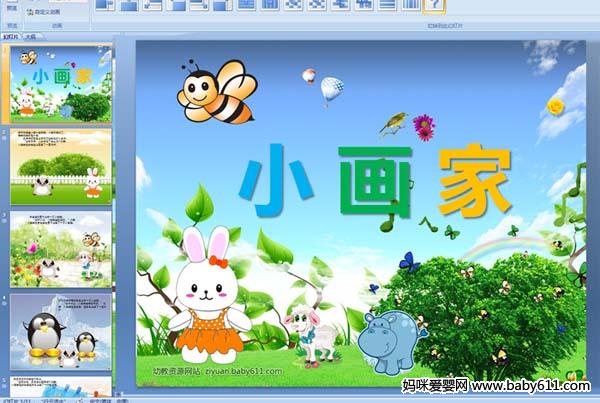Select the orange 家 character in the title
The image size is (600, 403).
474,181
